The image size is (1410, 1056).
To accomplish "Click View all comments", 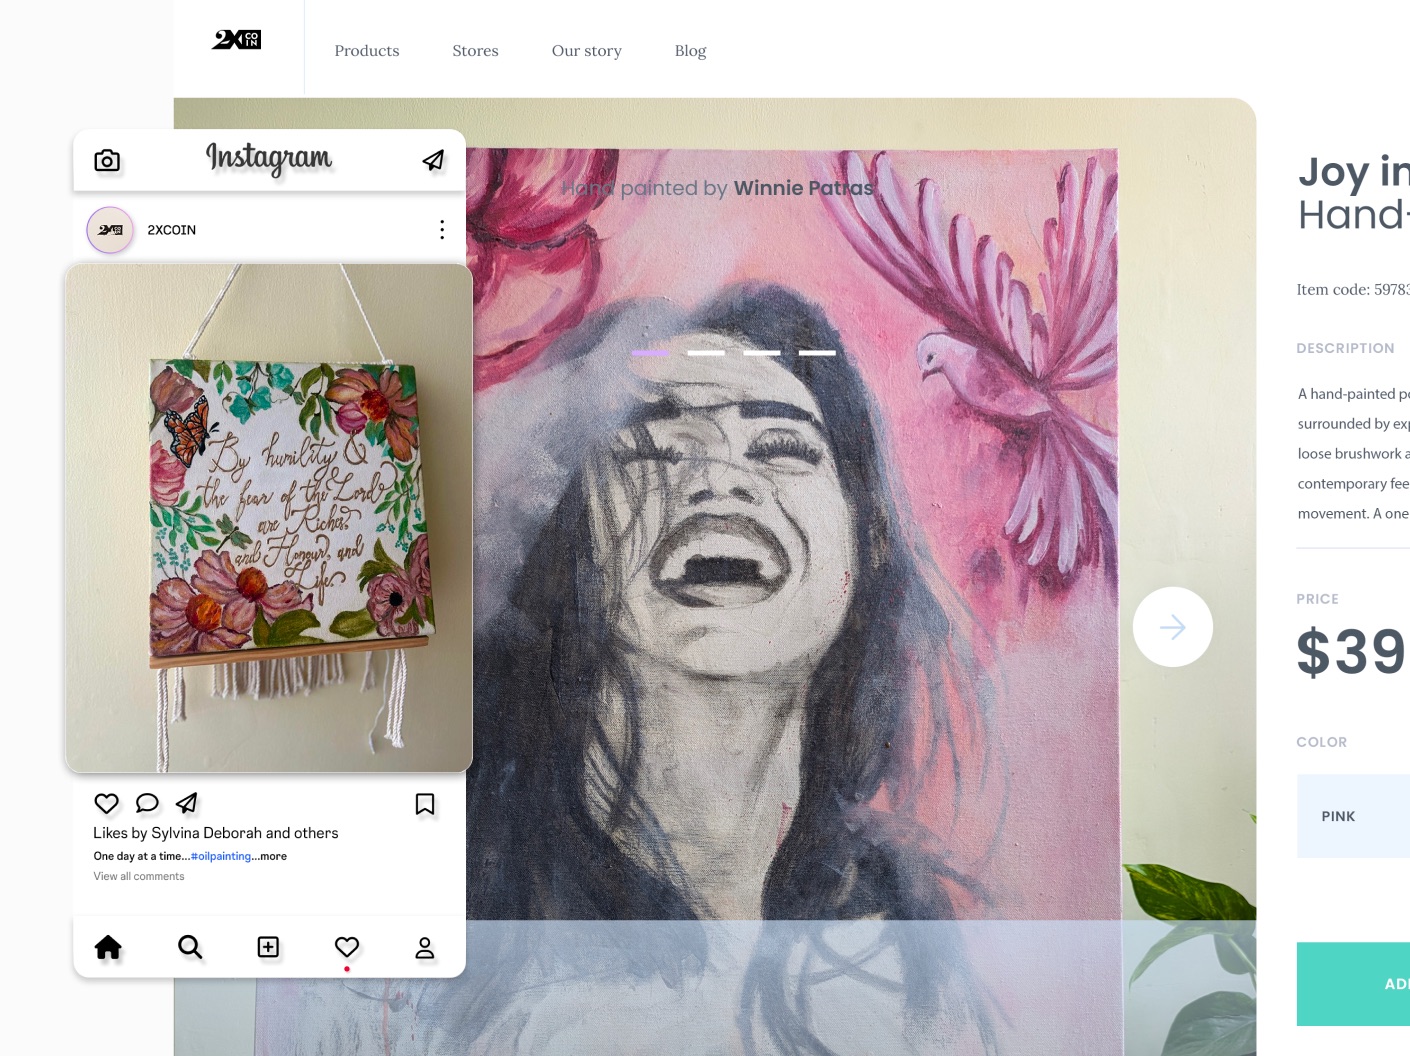I will [139, 876].
